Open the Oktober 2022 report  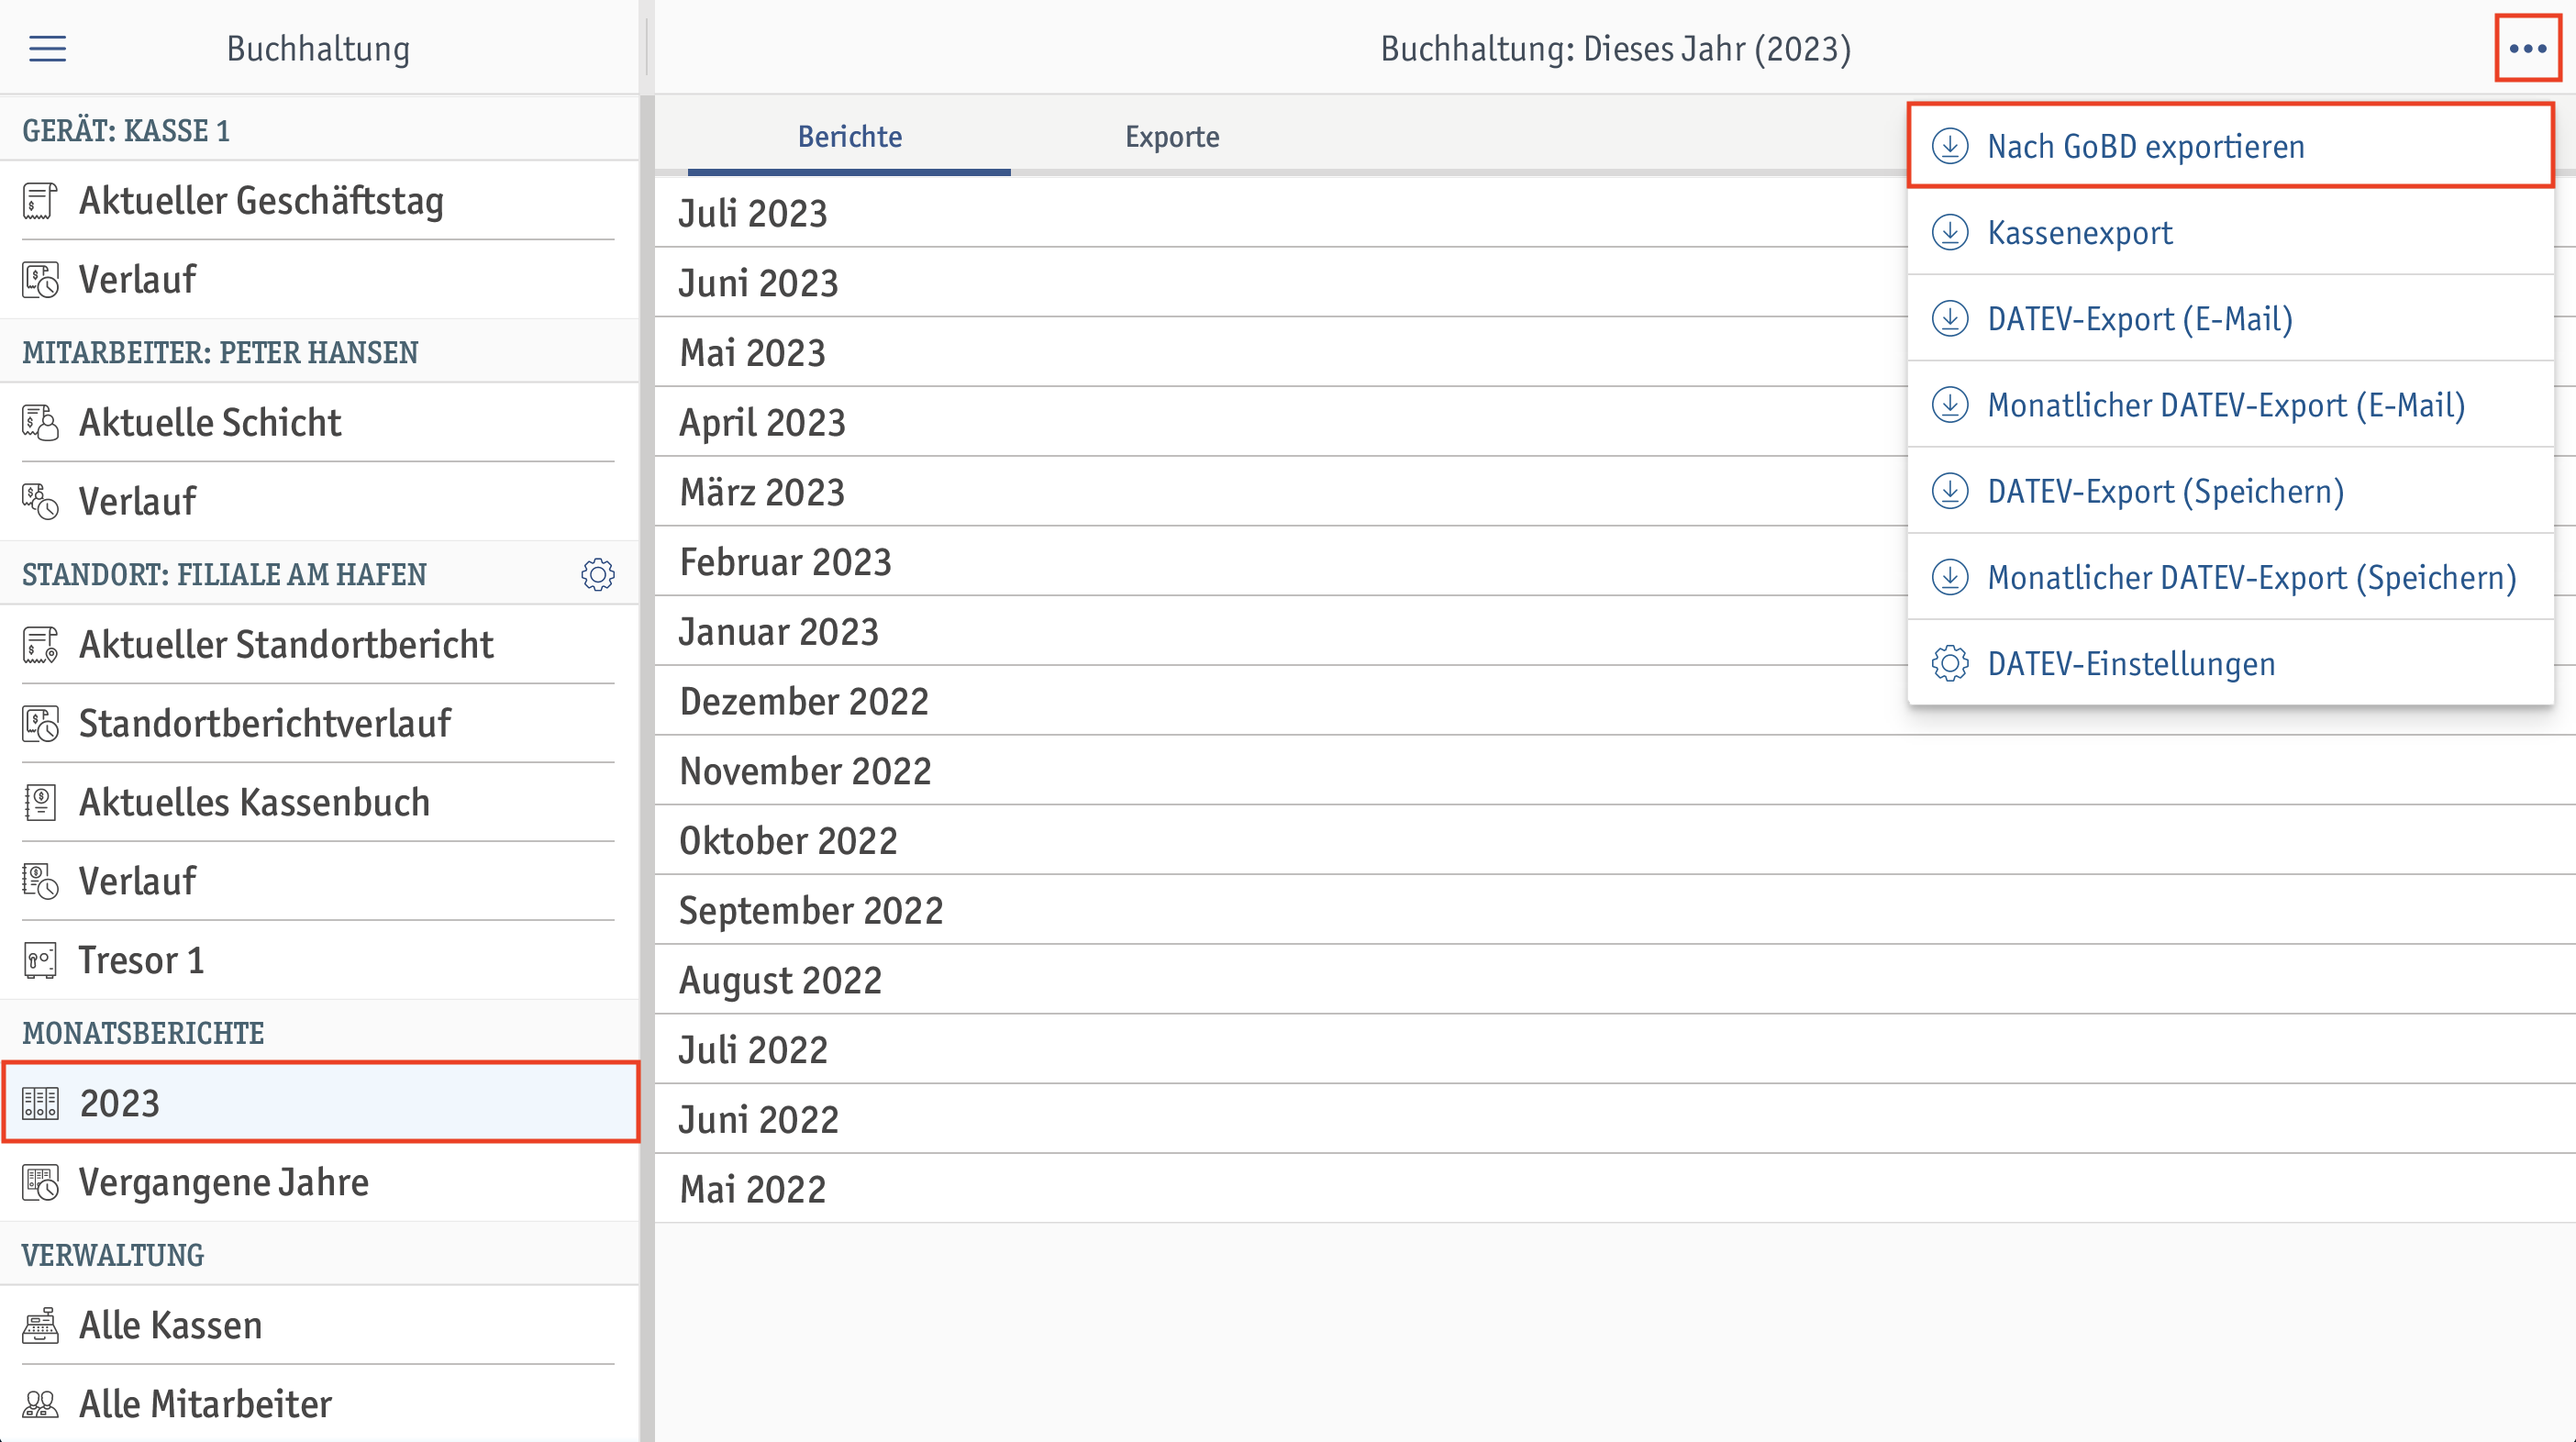[1615, 841]
